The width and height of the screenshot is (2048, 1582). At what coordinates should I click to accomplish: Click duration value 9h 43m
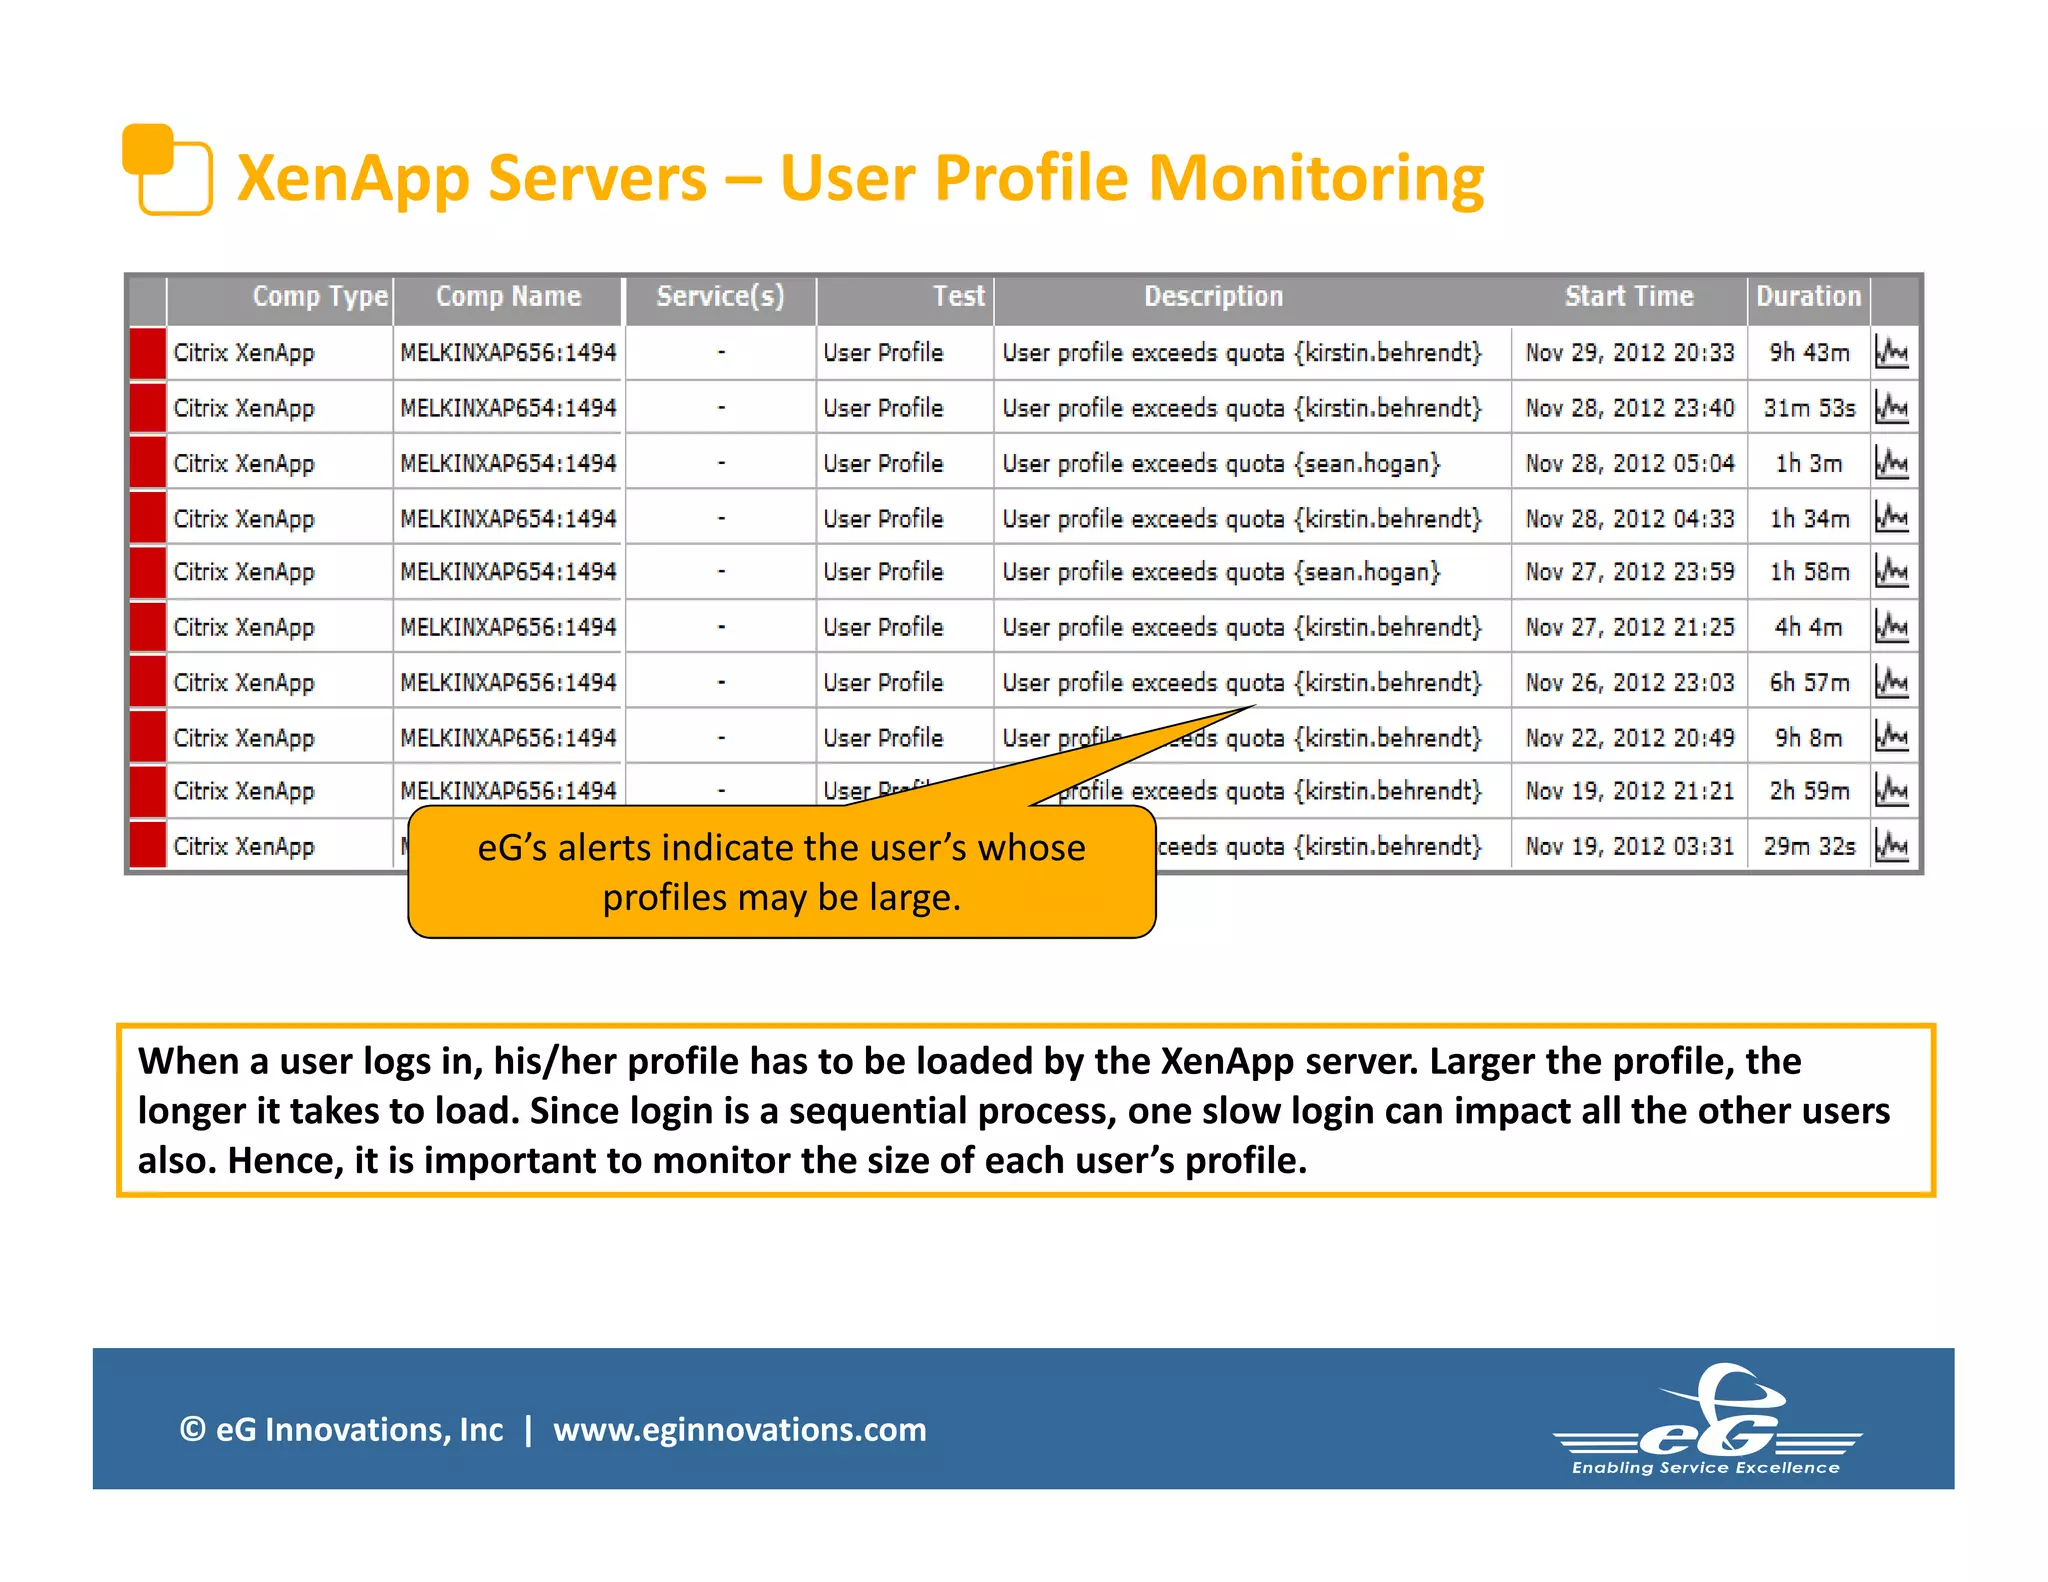coord(1809,353)
